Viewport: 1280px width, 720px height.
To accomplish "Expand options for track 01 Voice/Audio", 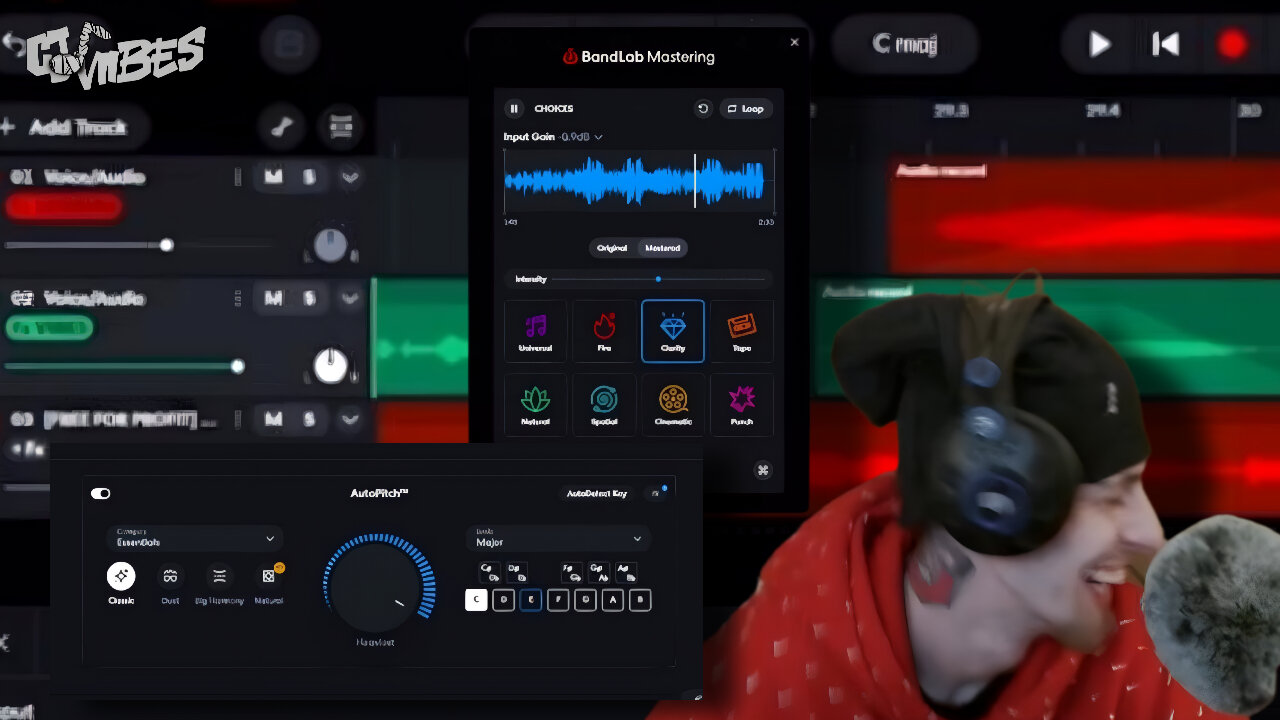I will pos(349,177).
